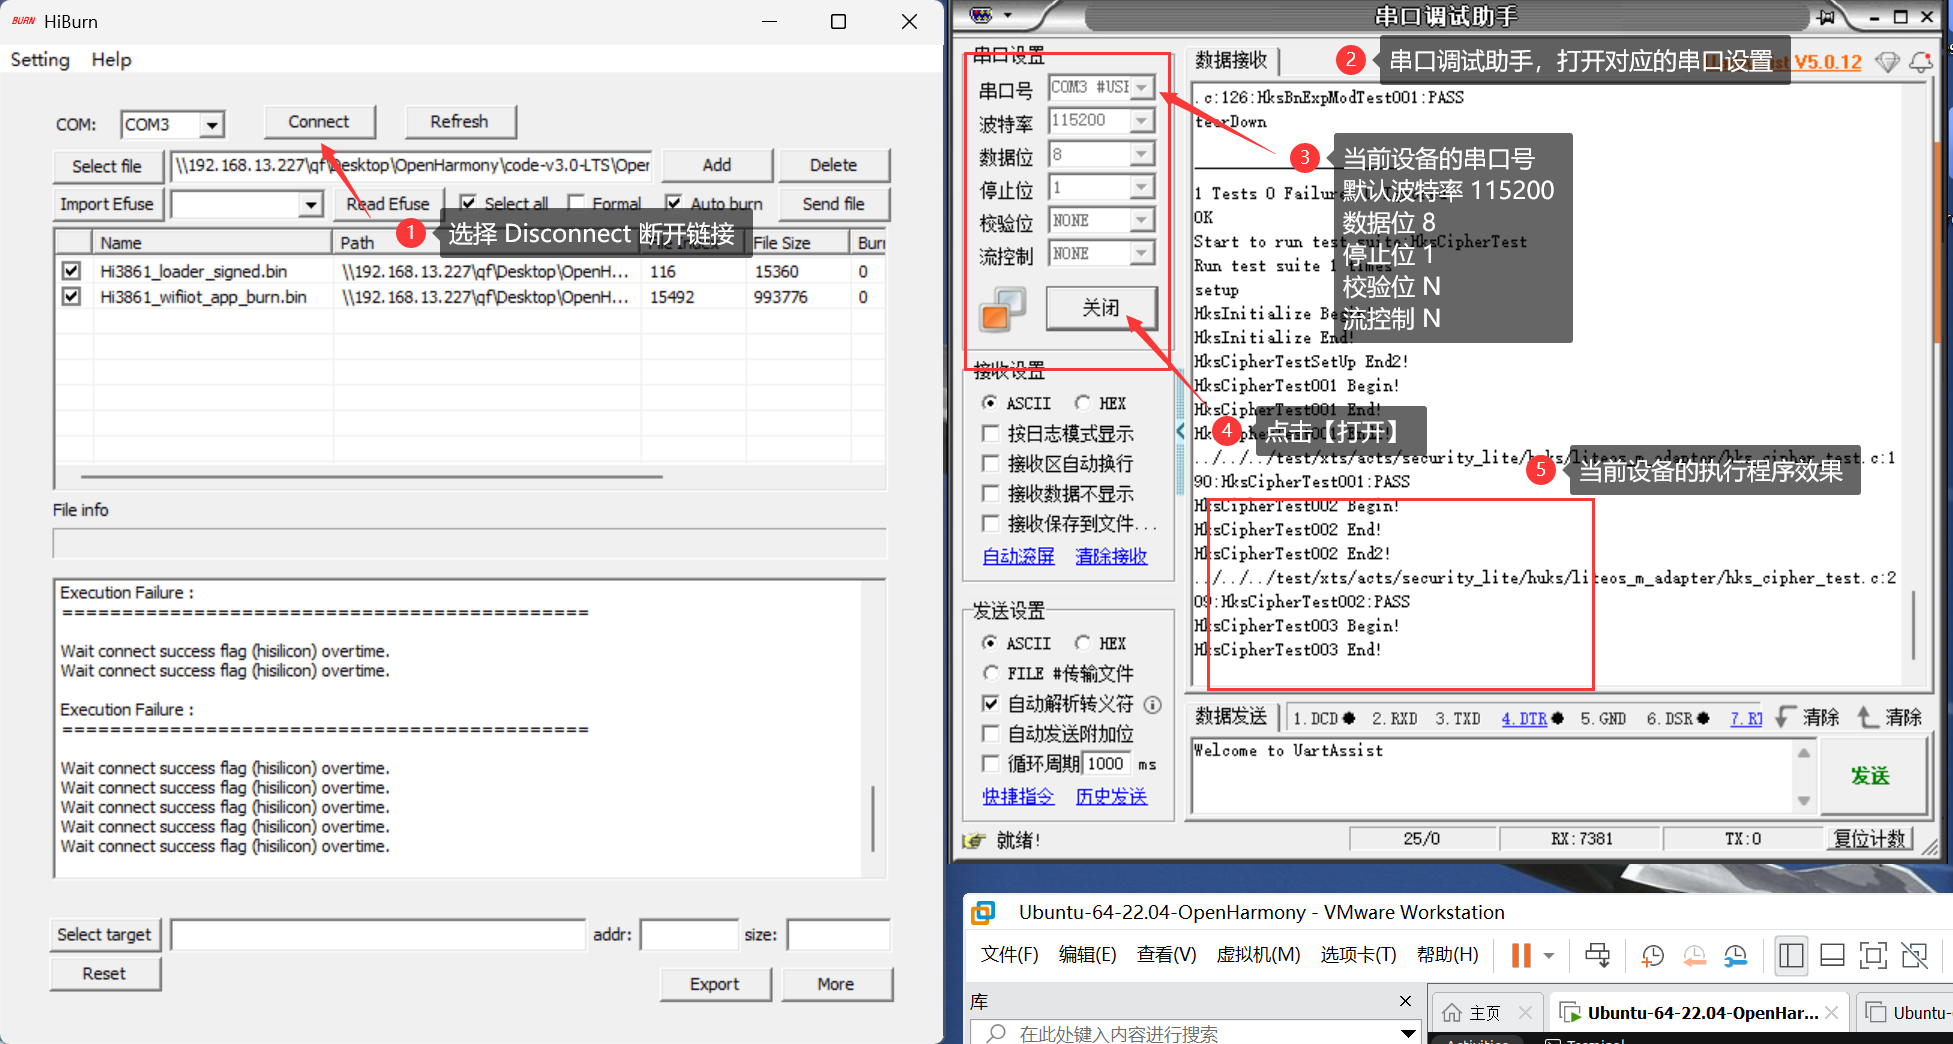1953x1044 pixels.
Task: Open the notification bell icon in serial assistant
Action: tap(1922, 61)
